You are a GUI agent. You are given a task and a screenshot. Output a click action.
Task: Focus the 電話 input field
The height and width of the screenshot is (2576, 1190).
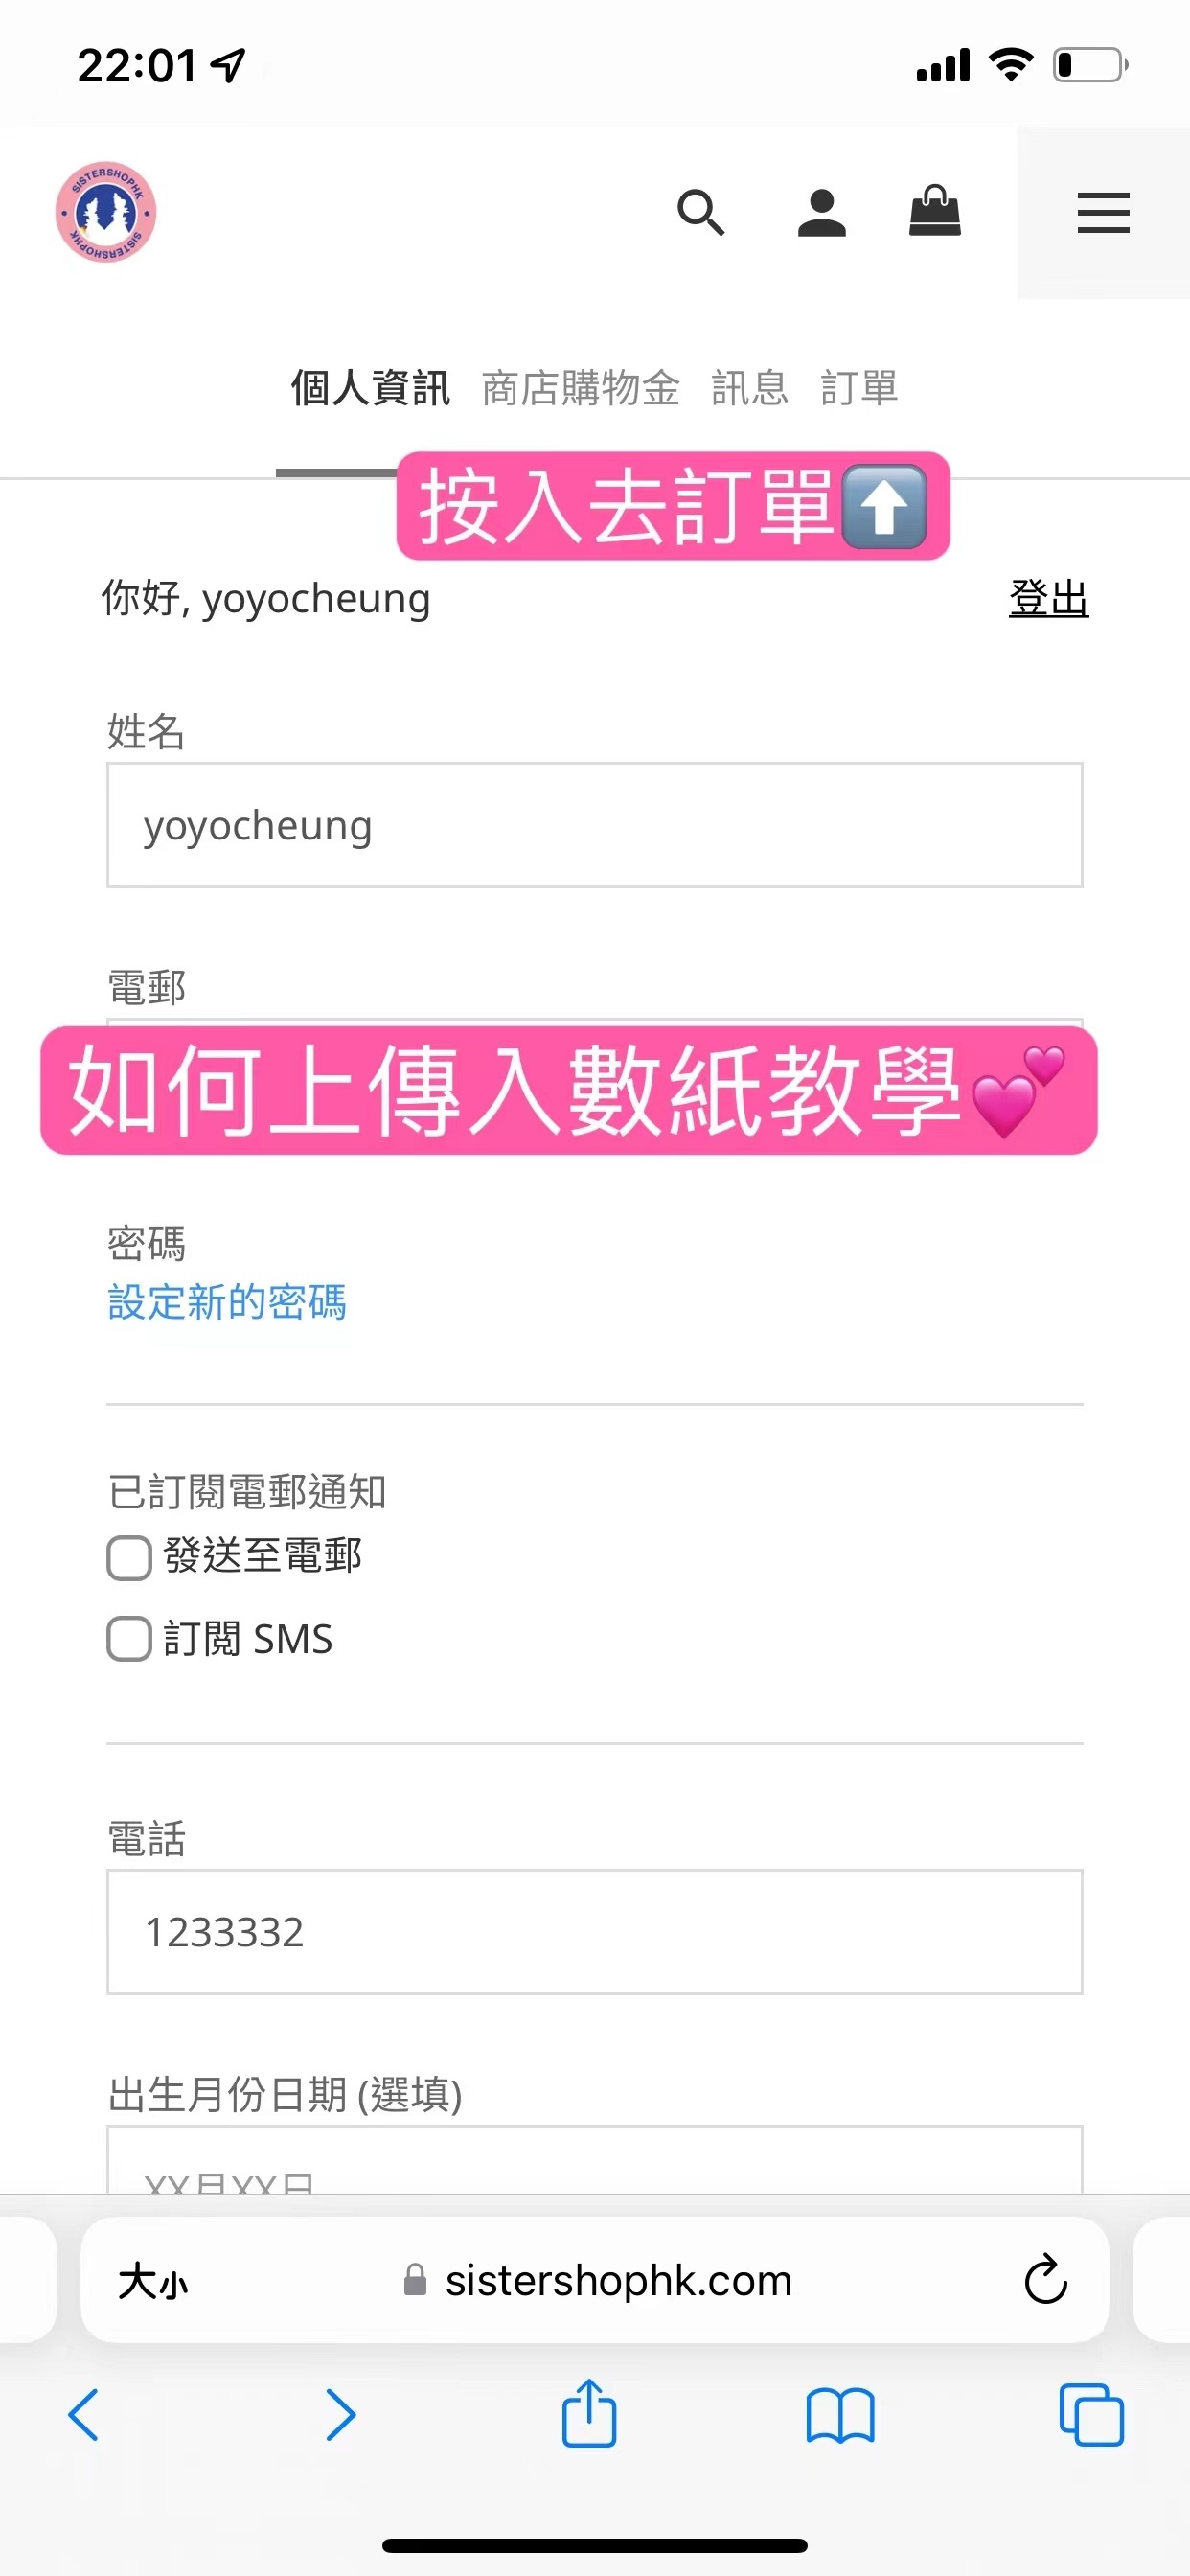click(x=595, y=1932)
